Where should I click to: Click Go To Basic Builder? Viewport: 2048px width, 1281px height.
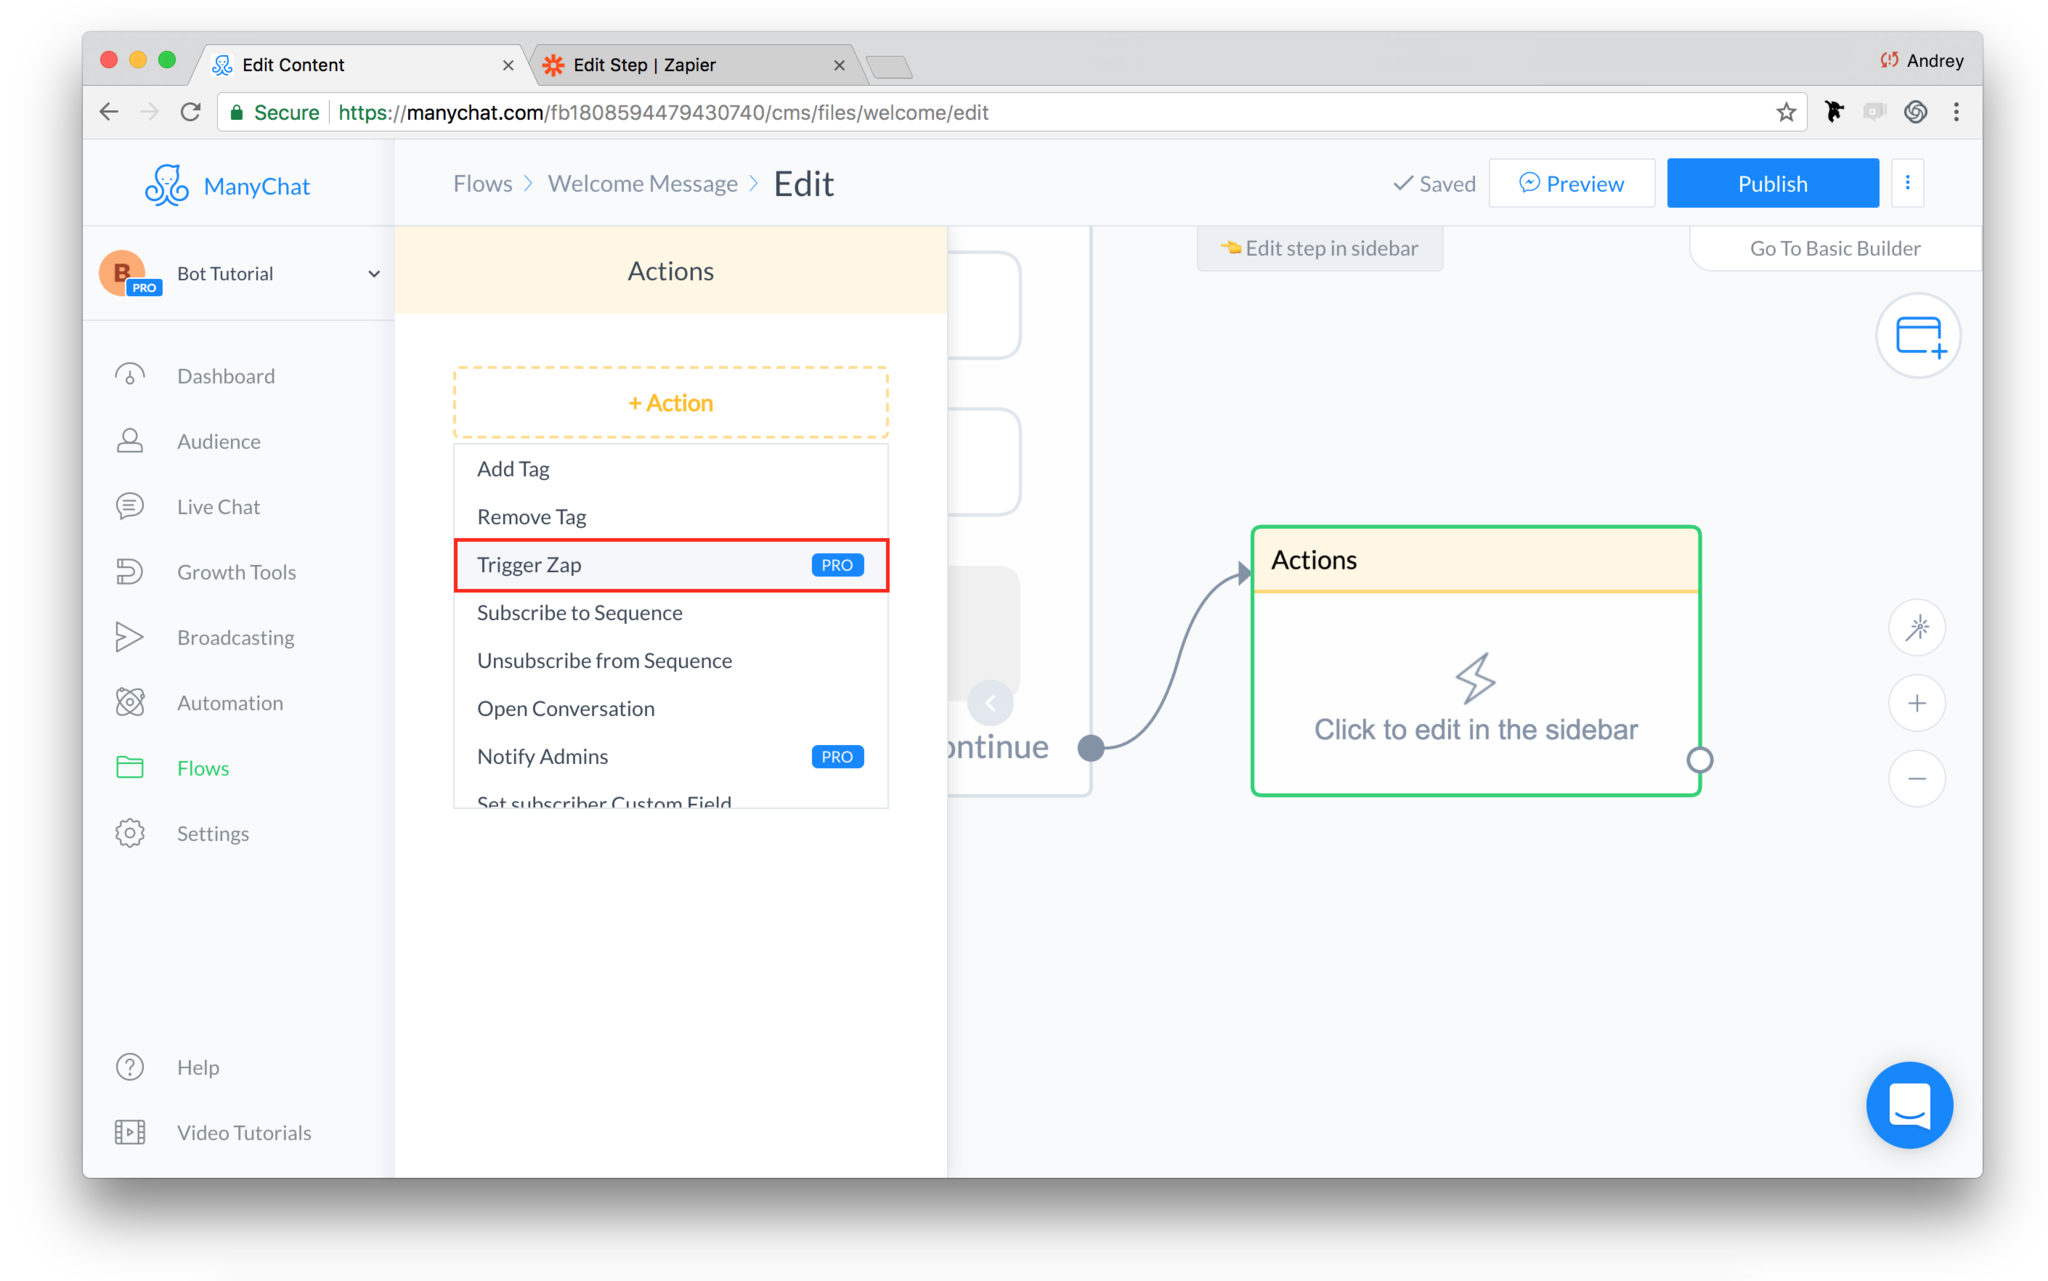[x=1834, y=248]
